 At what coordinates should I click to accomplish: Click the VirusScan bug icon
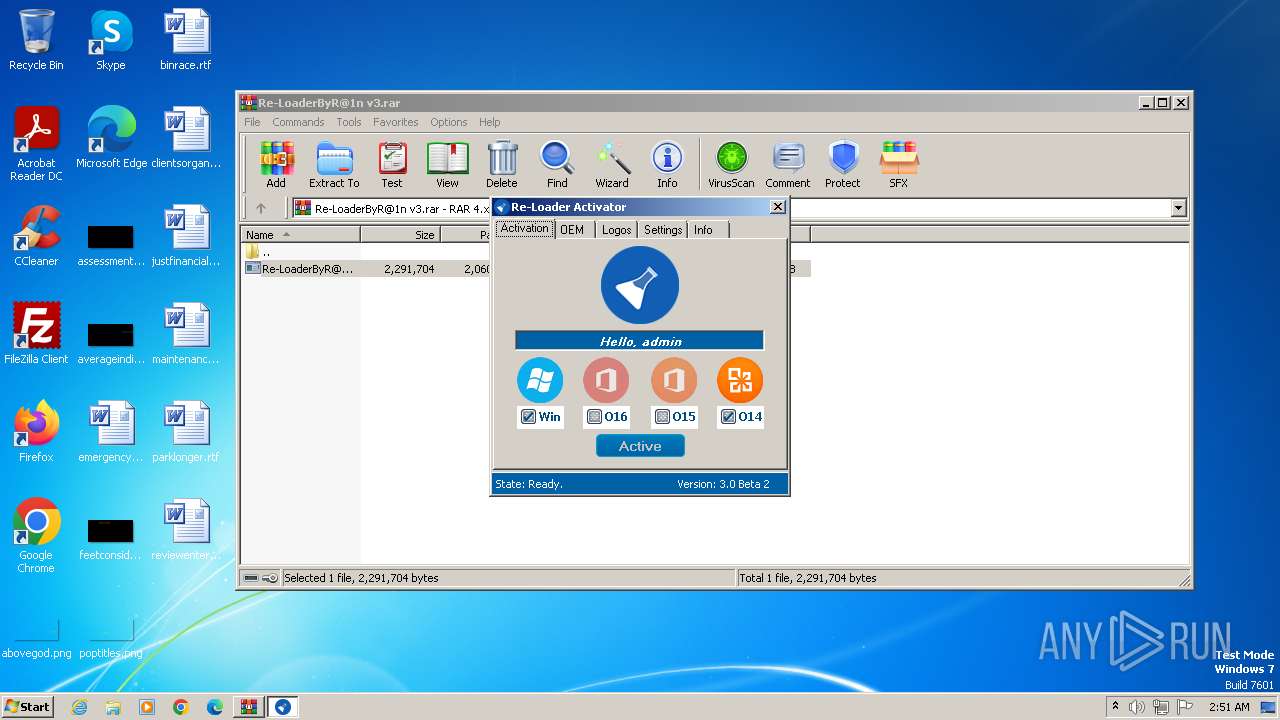point(731,164)
